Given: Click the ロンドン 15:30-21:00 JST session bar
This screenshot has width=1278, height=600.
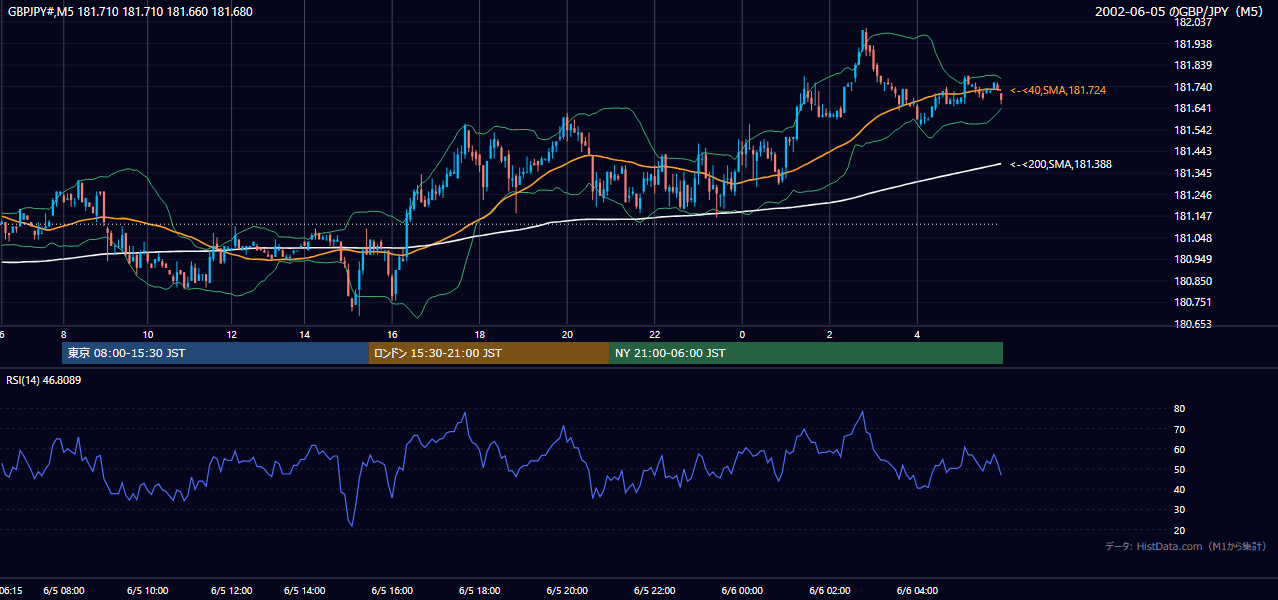Looking at the screenshot, I should tap(489, 353).
